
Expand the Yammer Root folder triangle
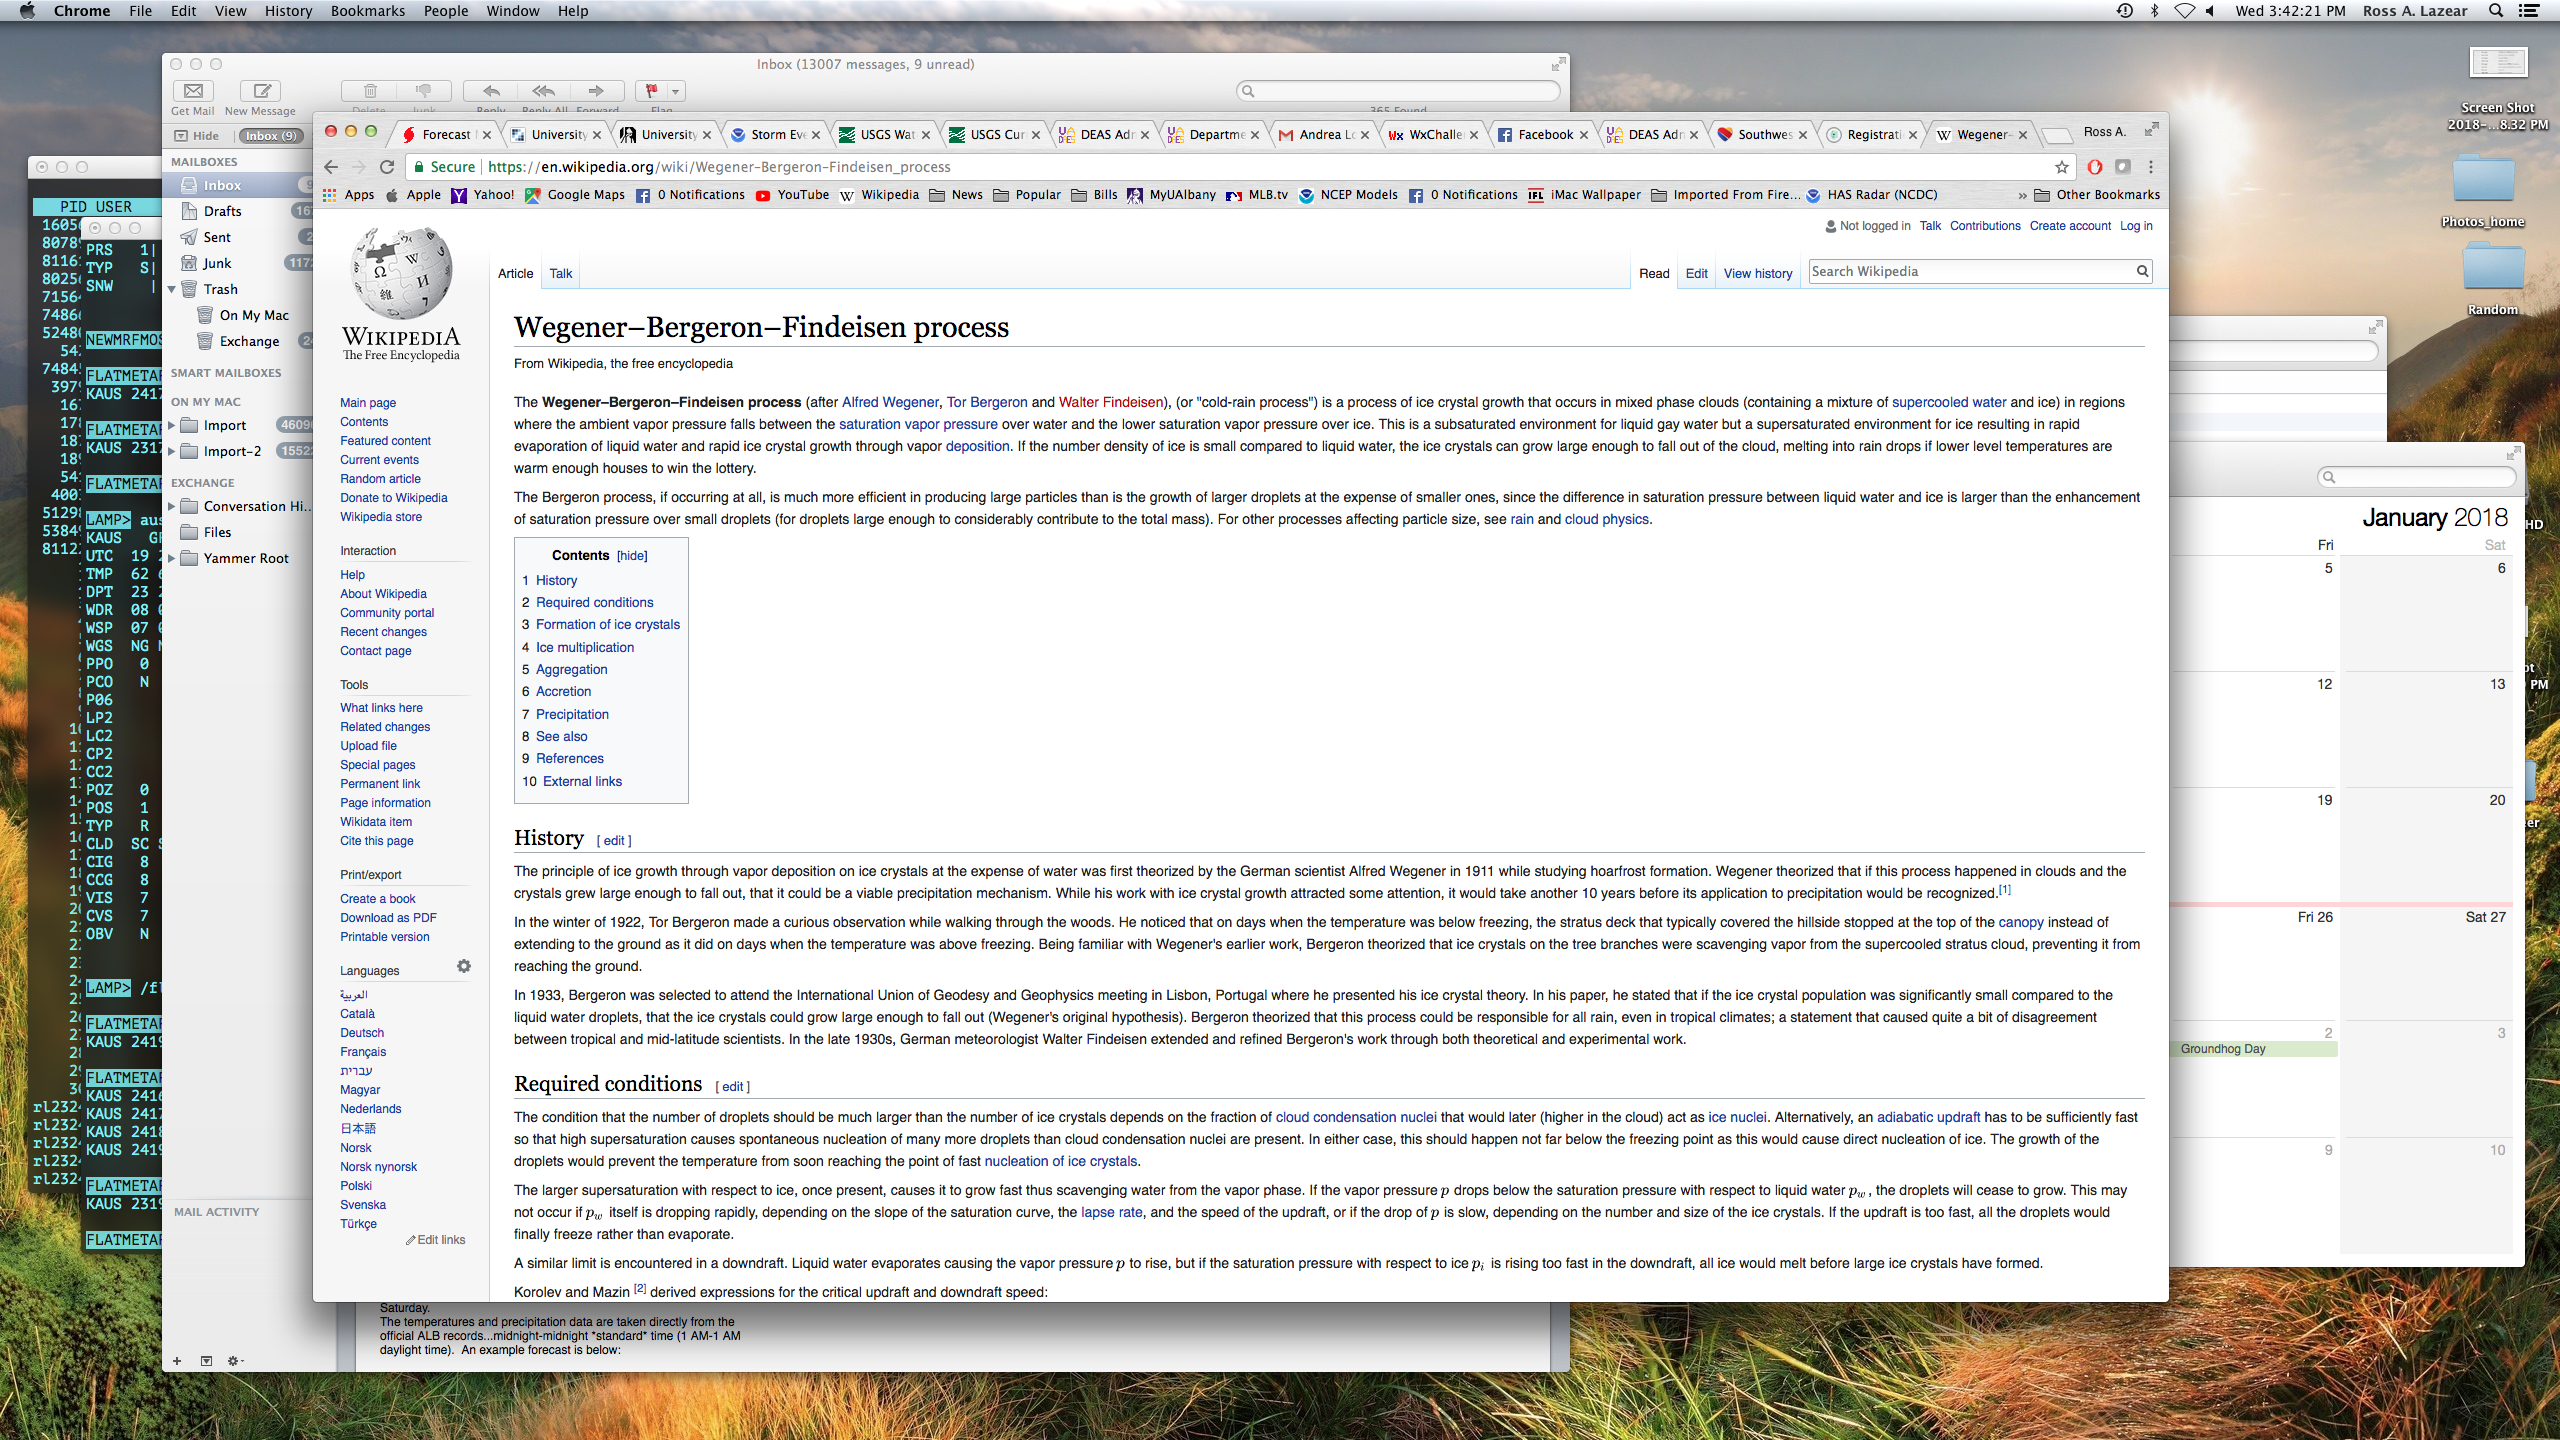pos(172,559)
